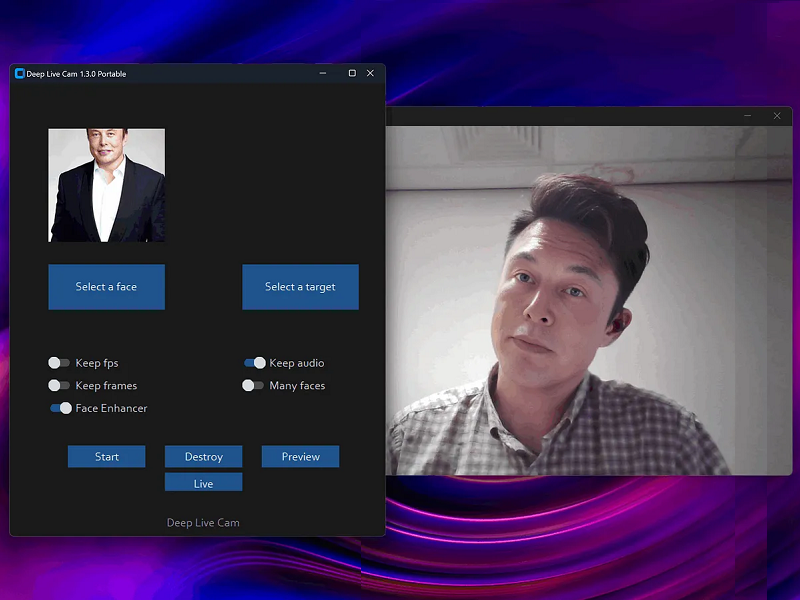This screenshot has width=800, height=600.
Task: Close the webcam preview window
Action: [777, 116]
